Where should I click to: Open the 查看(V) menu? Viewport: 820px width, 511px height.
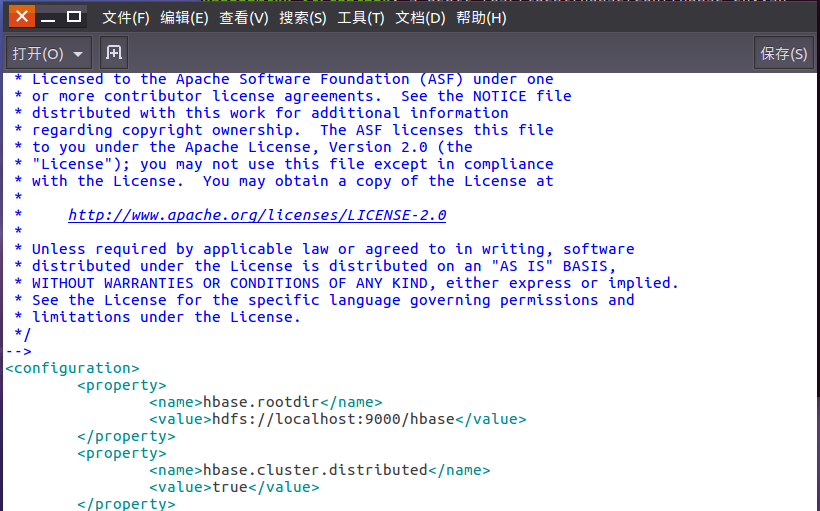point(244,18)
